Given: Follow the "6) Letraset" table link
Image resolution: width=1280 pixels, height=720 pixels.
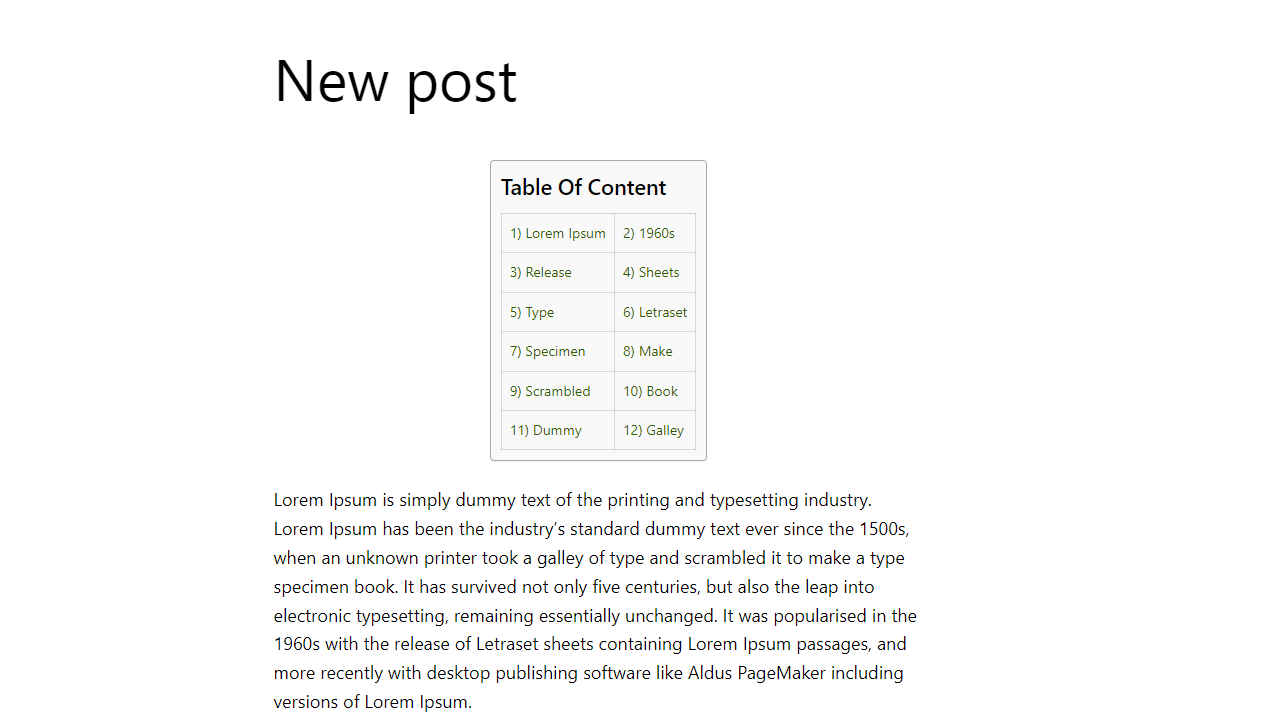Looking at the screenshot, I should pos(654,312).
